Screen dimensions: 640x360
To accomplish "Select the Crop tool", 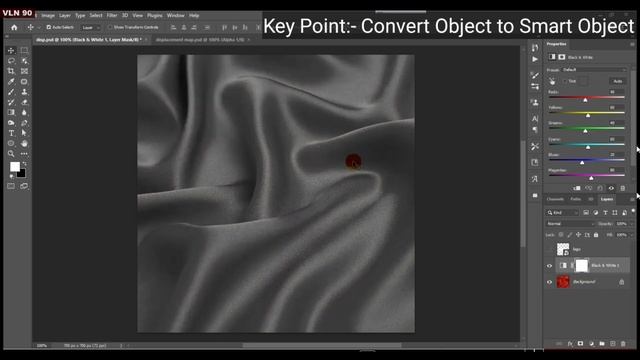I will point(11,71).
